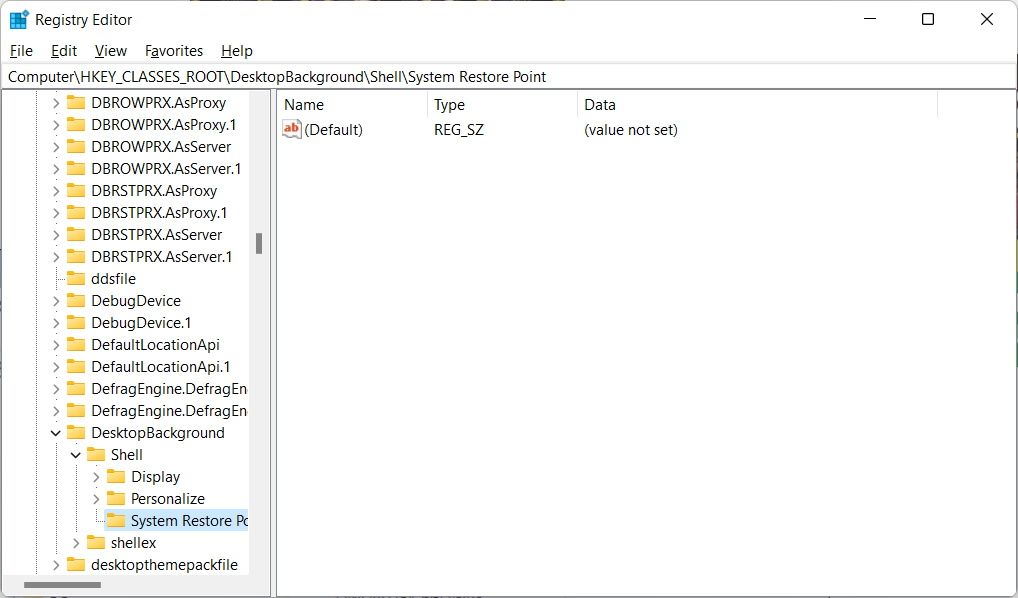Open the Favorites menu
The width and height of the screenshot is (1018, 598).
pyautogui.click(x=173, y=50)
